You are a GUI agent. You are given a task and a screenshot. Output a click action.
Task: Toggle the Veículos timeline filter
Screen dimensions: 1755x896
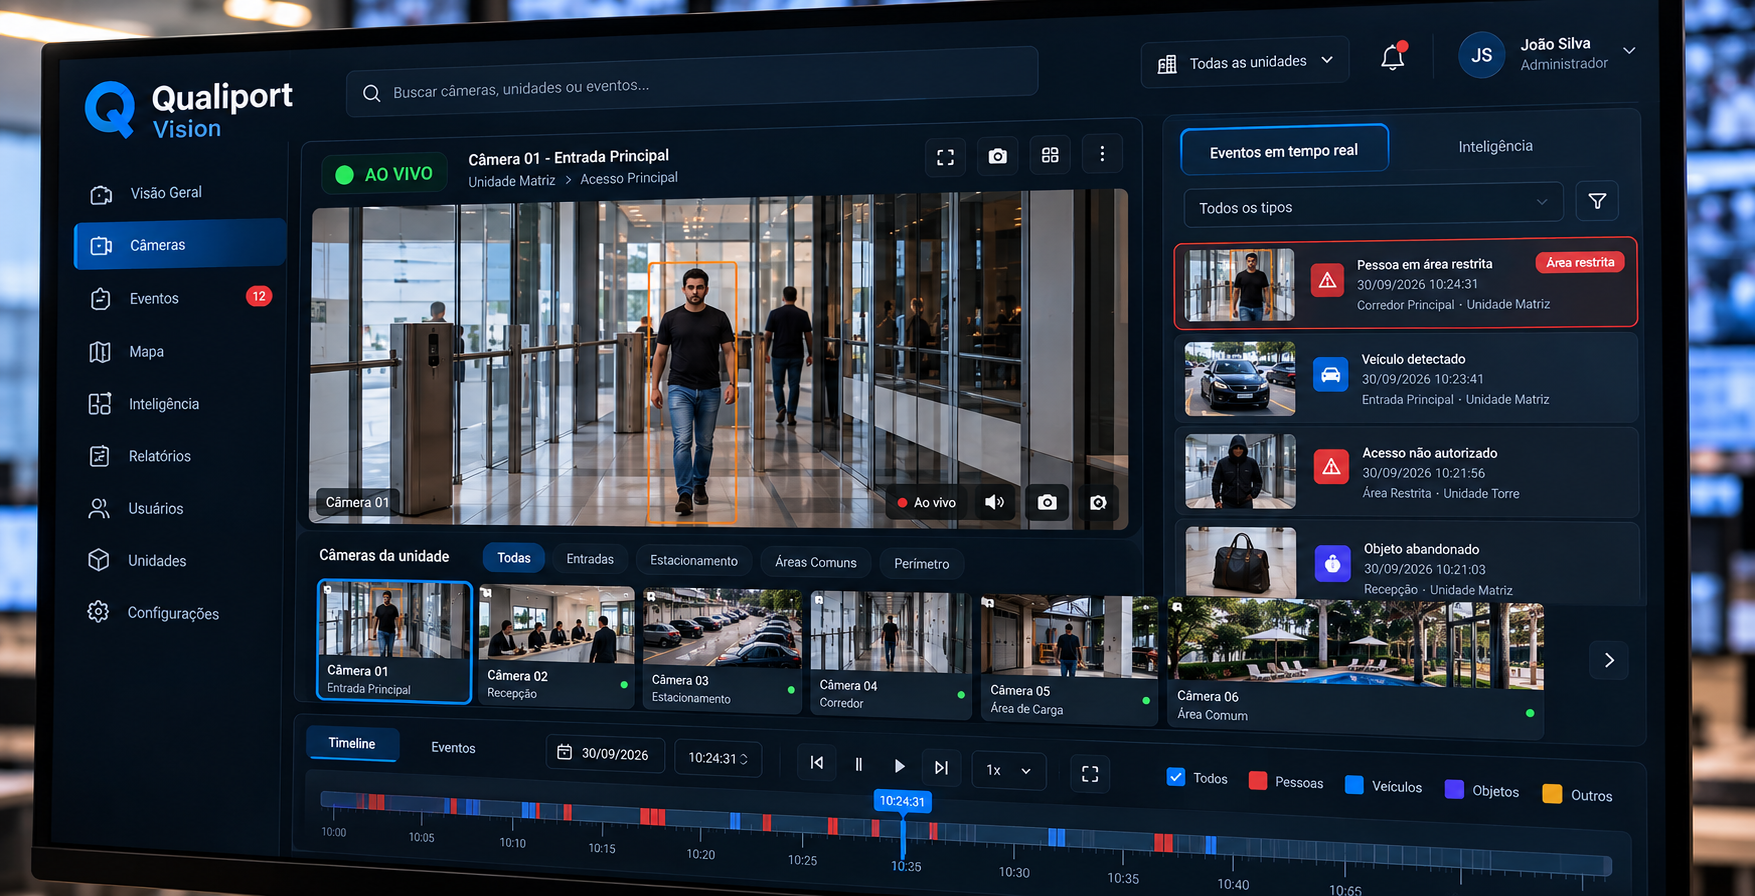(1354, 785)
